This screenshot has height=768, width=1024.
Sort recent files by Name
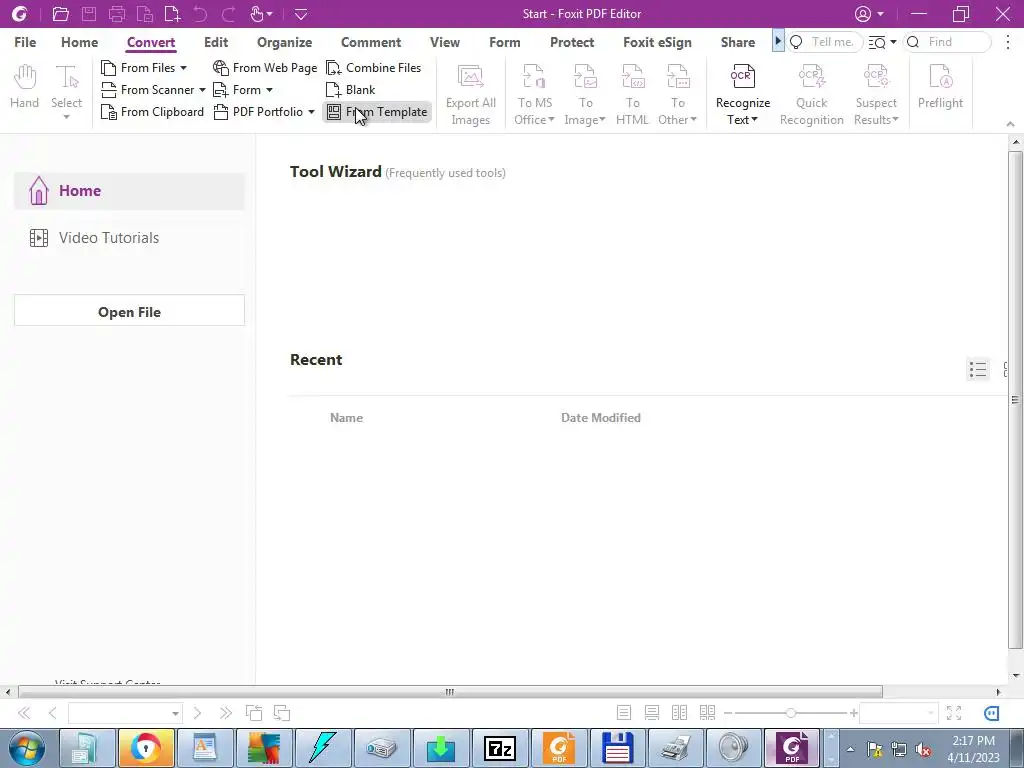click(x=346, y=418)
